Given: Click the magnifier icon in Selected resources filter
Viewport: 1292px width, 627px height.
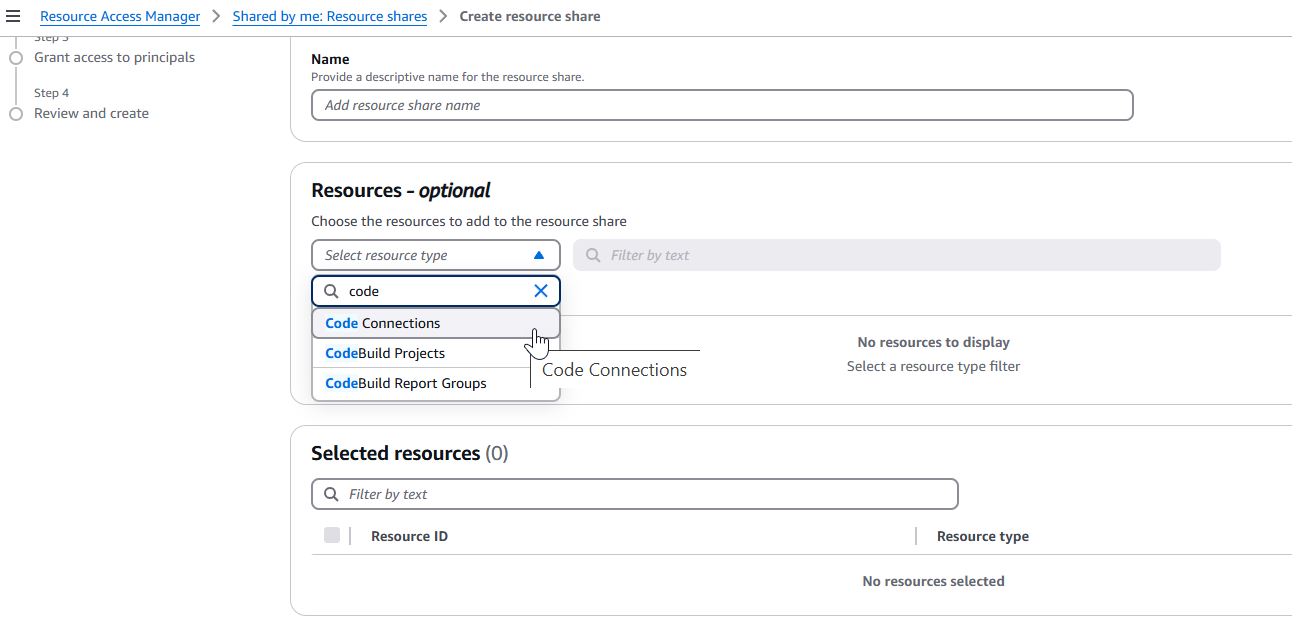Looking at the screenshot, I should pos(331,494).
